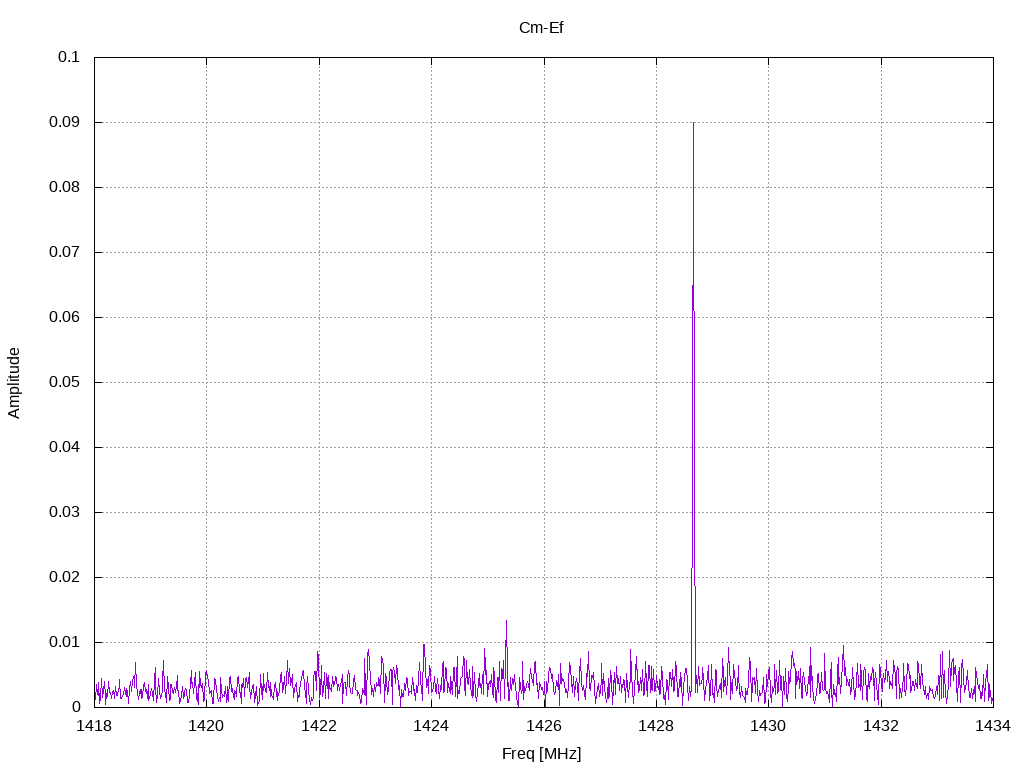Image resolution: width=1024 pixels, height=768 pixels.
Task: Click the x-axis tick label 1418
Action: 94,726
